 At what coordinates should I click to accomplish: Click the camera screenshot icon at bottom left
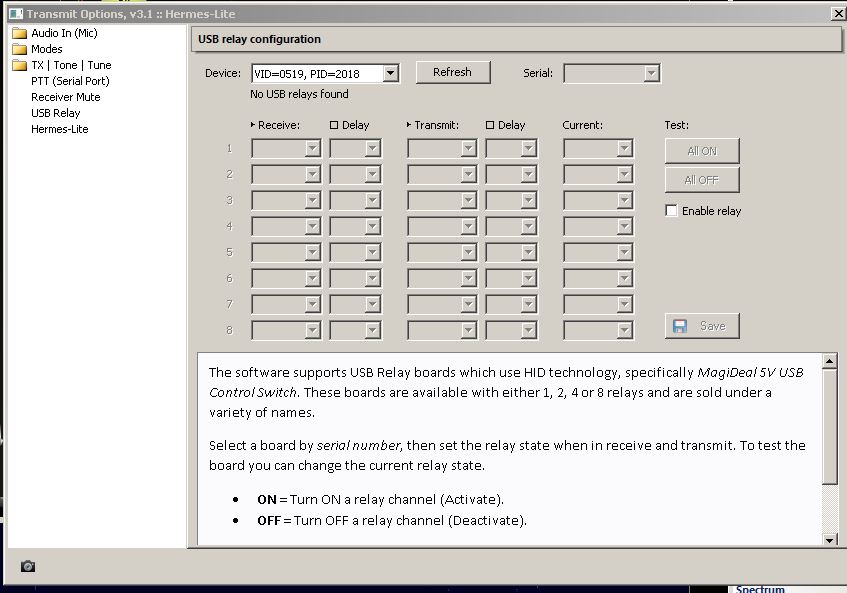pos(28,566)
